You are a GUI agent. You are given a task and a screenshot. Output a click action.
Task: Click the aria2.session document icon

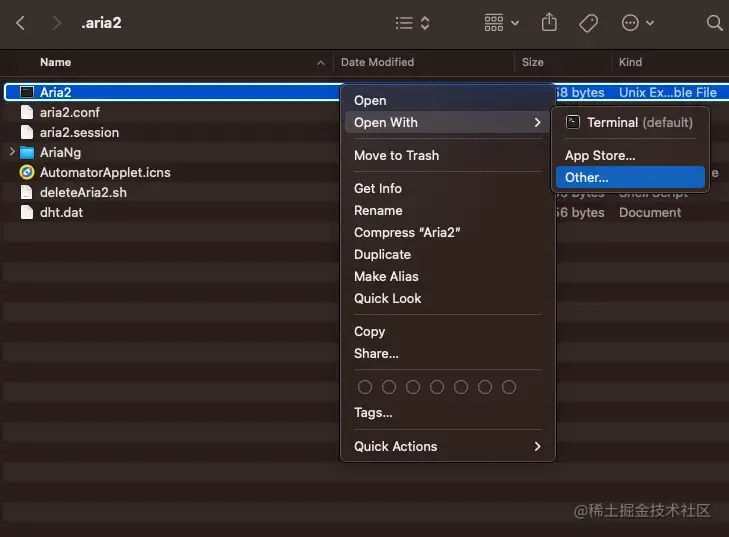click(x=27, y=133)
